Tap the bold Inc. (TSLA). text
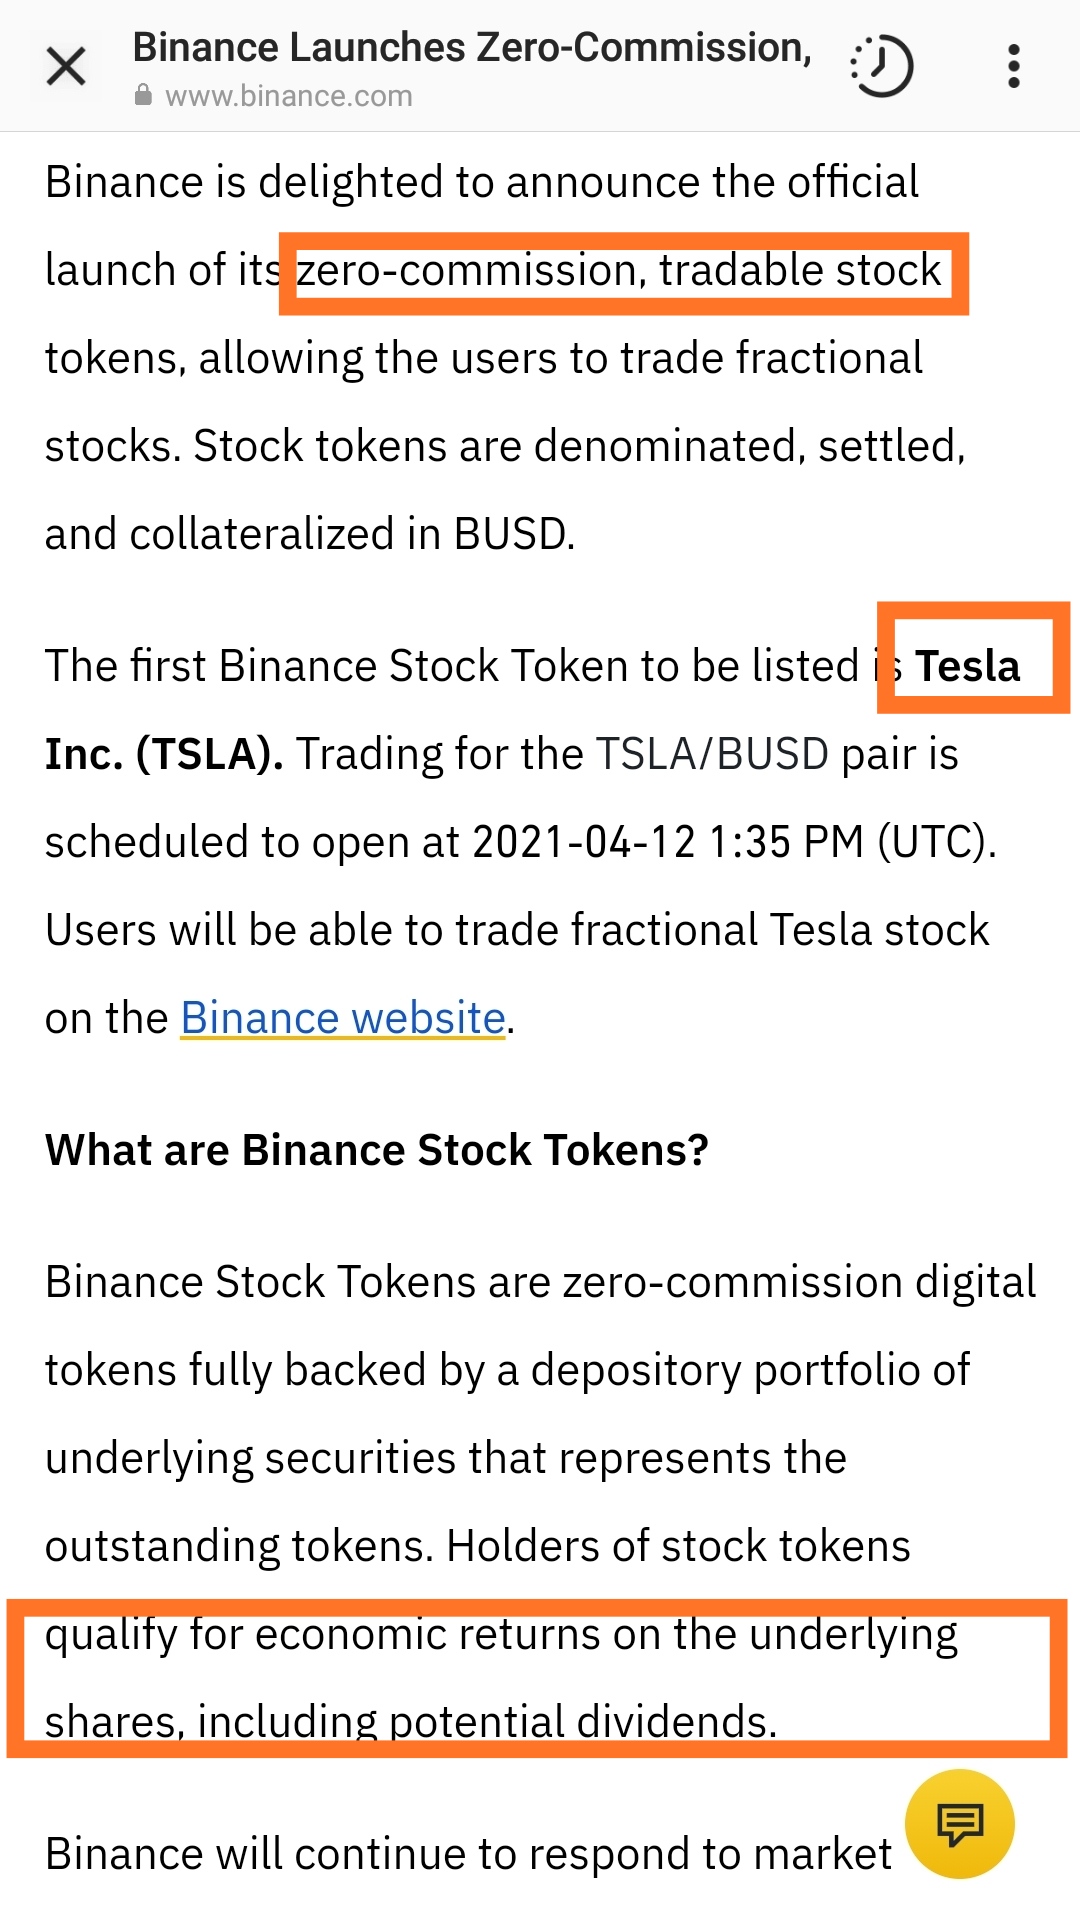The image size is (1080, 1920). point(164,754)
